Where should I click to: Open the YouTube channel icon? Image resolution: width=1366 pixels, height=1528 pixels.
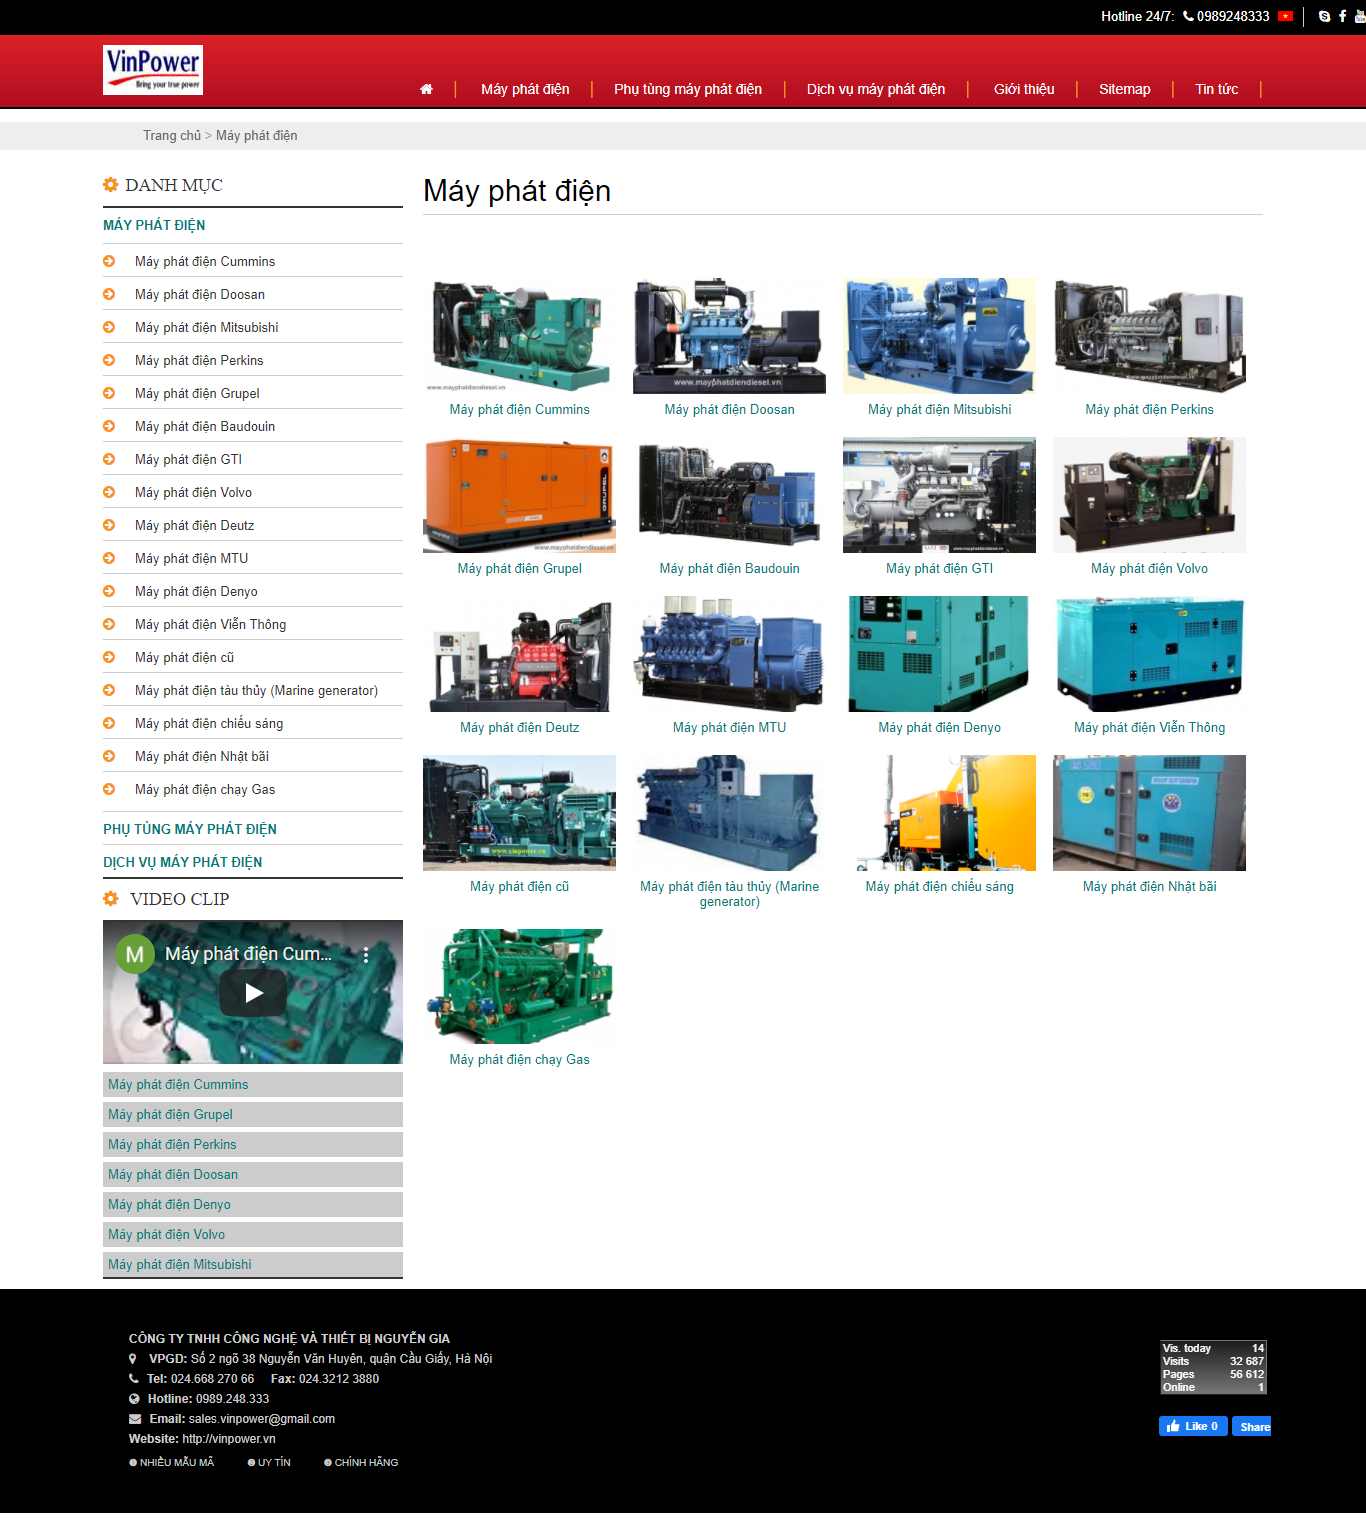1361,16
